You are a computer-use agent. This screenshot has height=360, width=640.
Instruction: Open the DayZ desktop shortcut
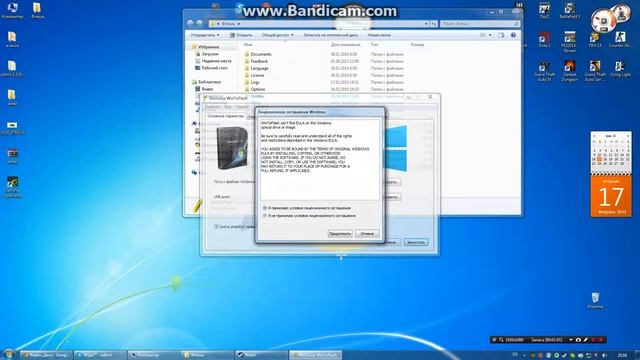(x=544, y=11)
